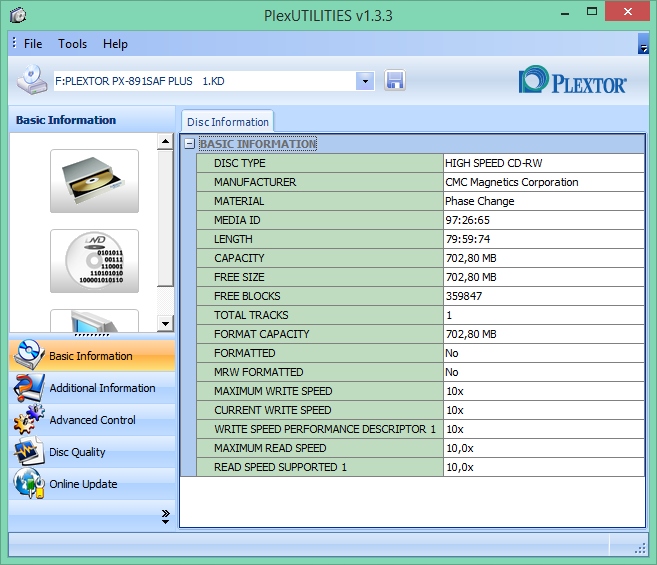Expand the navigation pane chevron options
Image resolution: width=657 pixels, height=565 pixels.
pos(166,517)
